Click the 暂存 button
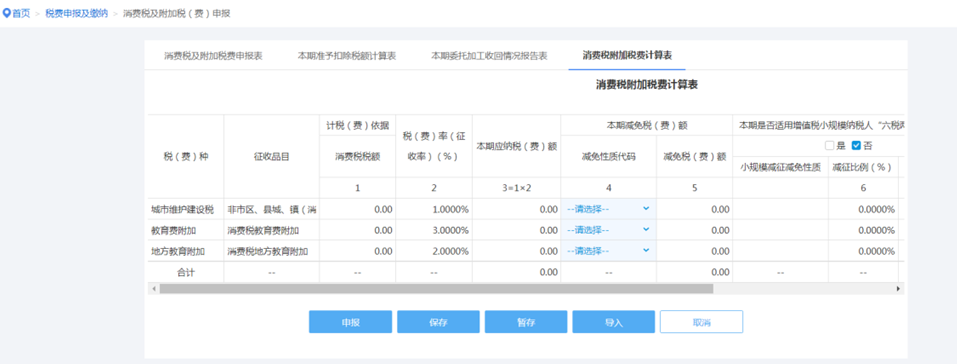 tap(526, 322)
